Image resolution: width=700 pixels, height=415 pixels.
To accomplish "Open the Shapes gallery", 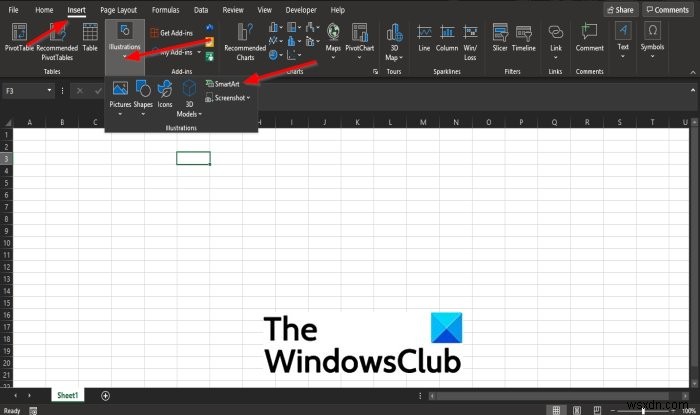I will pos(143,98).
